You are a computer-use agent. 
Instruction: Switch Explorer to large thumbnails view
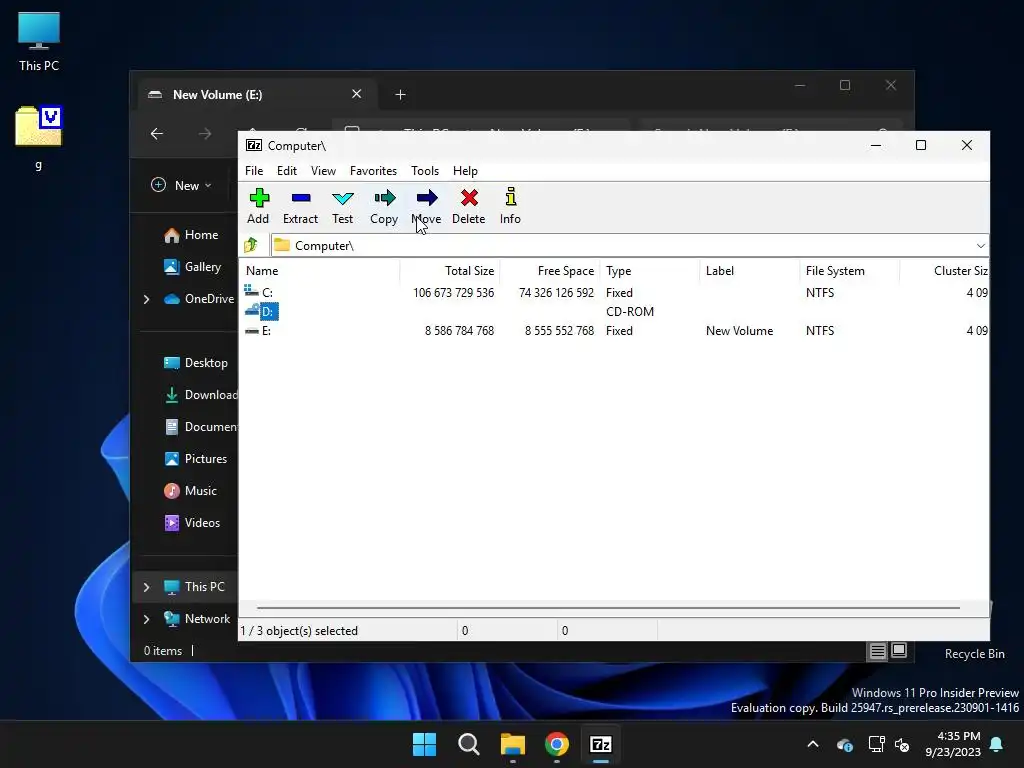(899, 651)
